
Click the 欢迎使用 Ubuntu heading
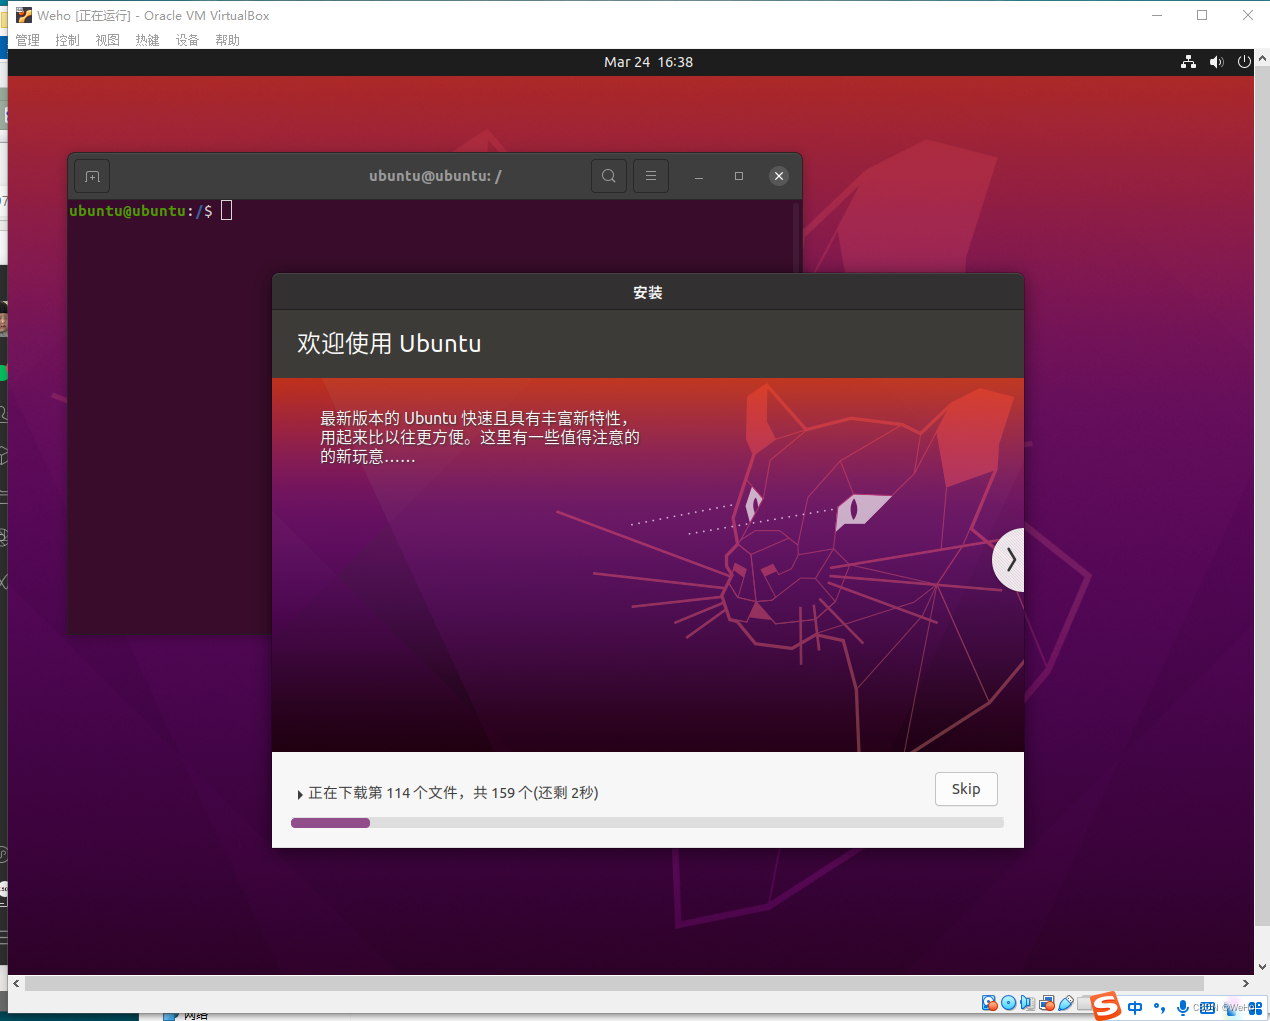(389, 344)
